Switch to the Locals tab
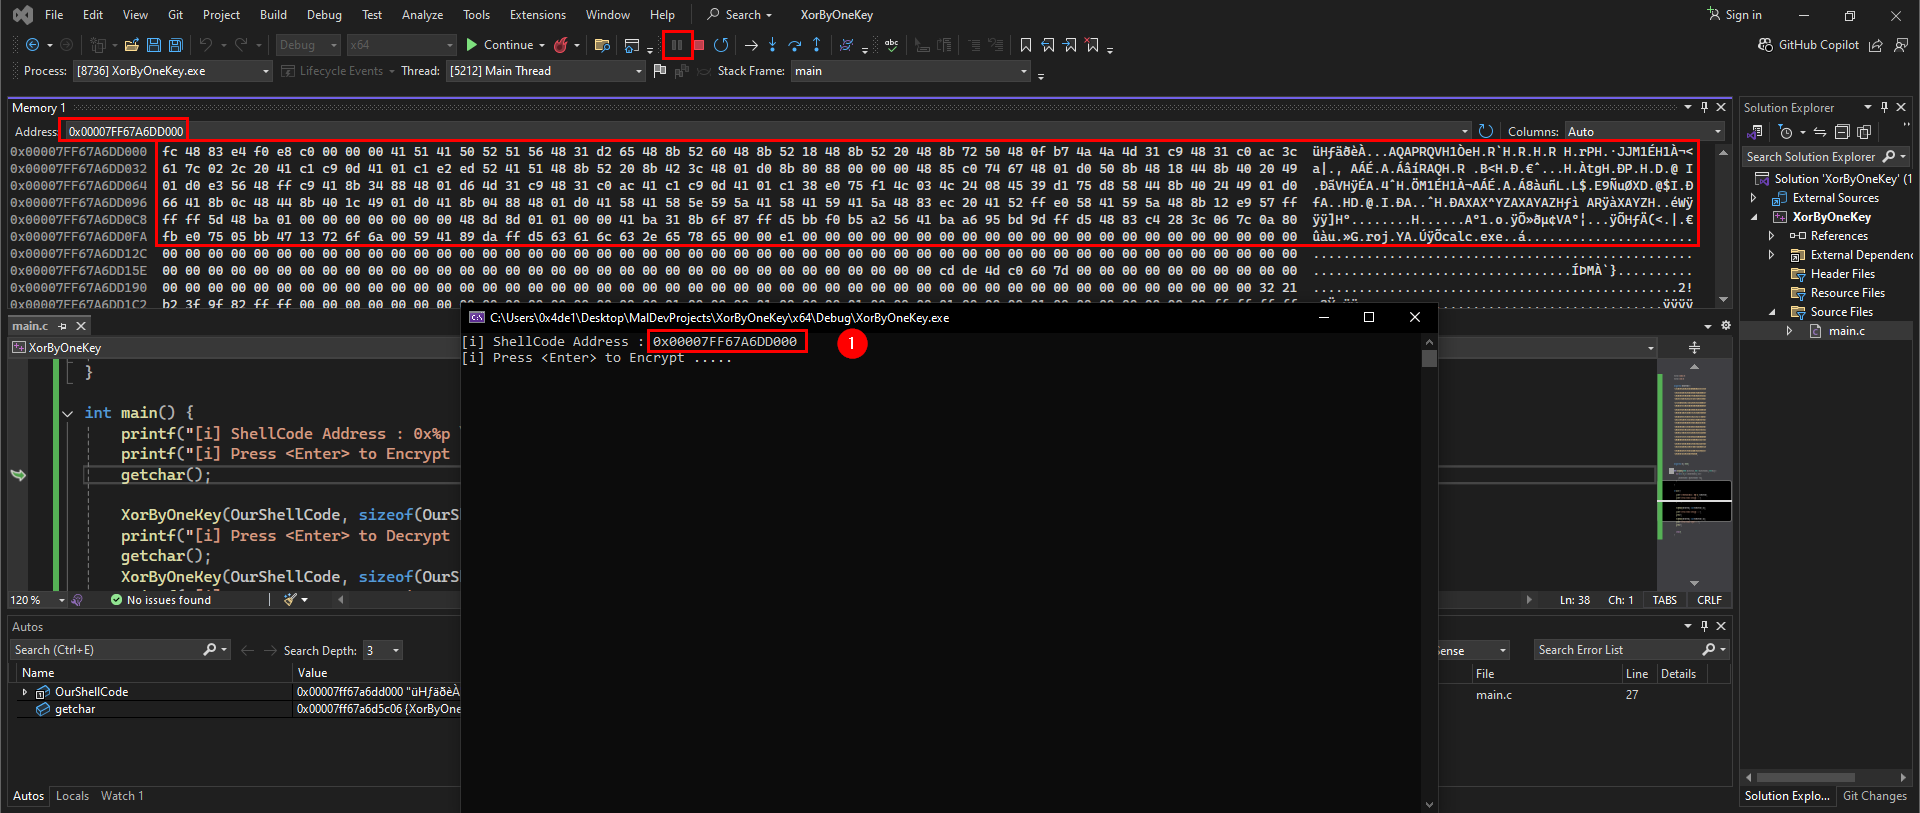Image resolution: width=1920 pixels, height=813 pixels. [72, 796]
